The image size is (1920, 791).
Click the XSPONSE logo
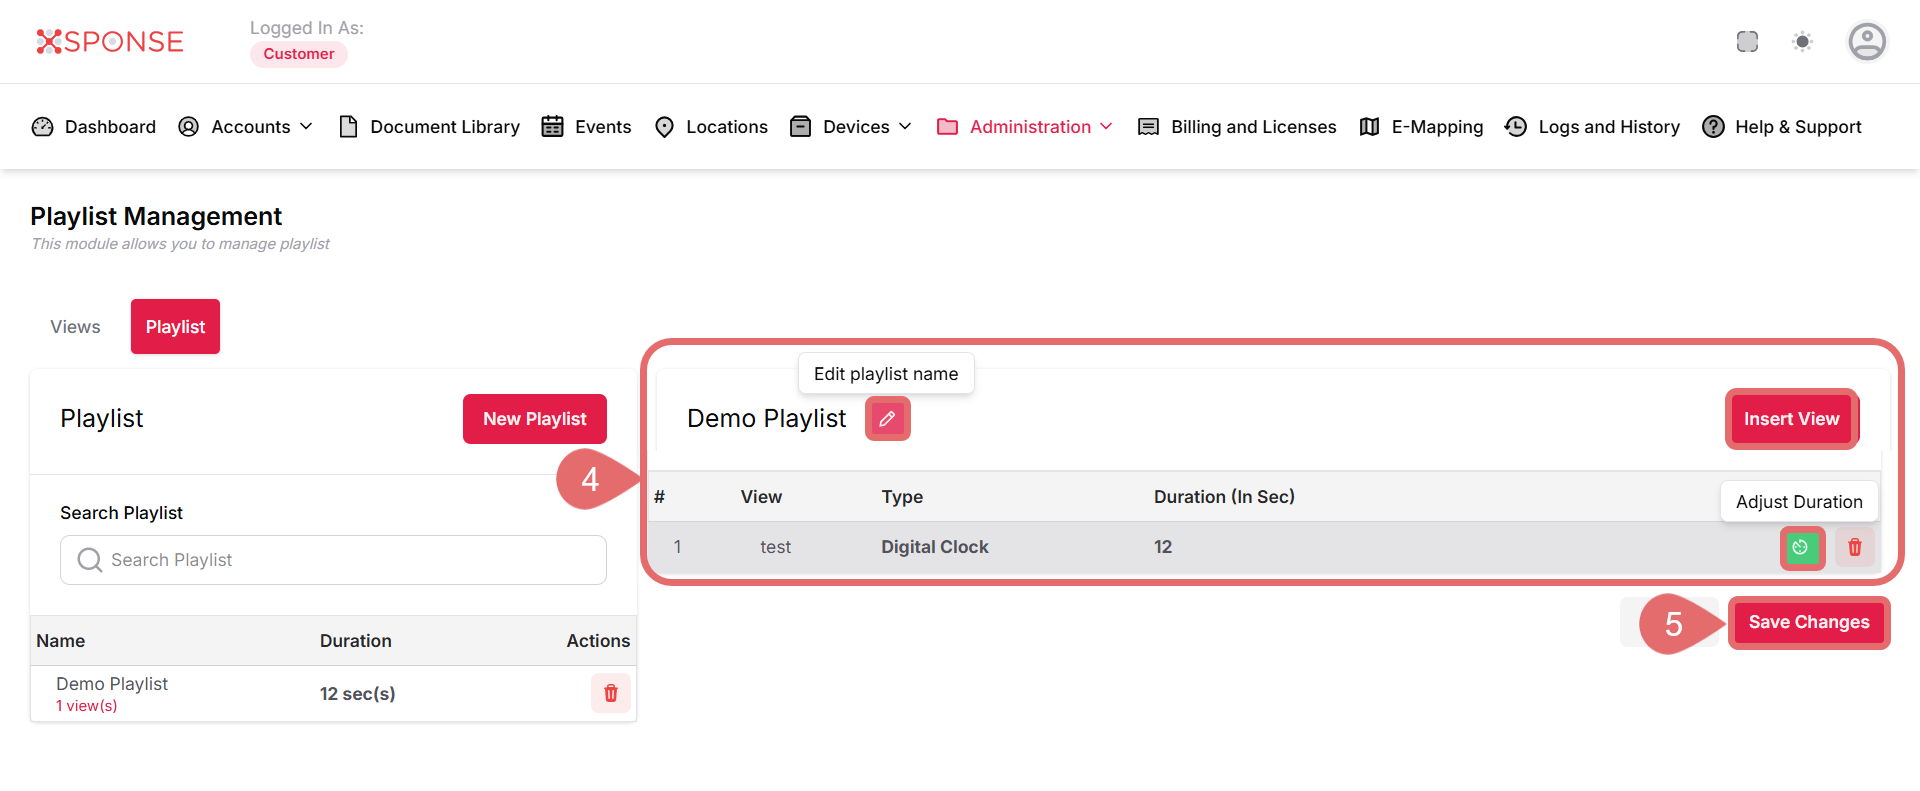110,42
